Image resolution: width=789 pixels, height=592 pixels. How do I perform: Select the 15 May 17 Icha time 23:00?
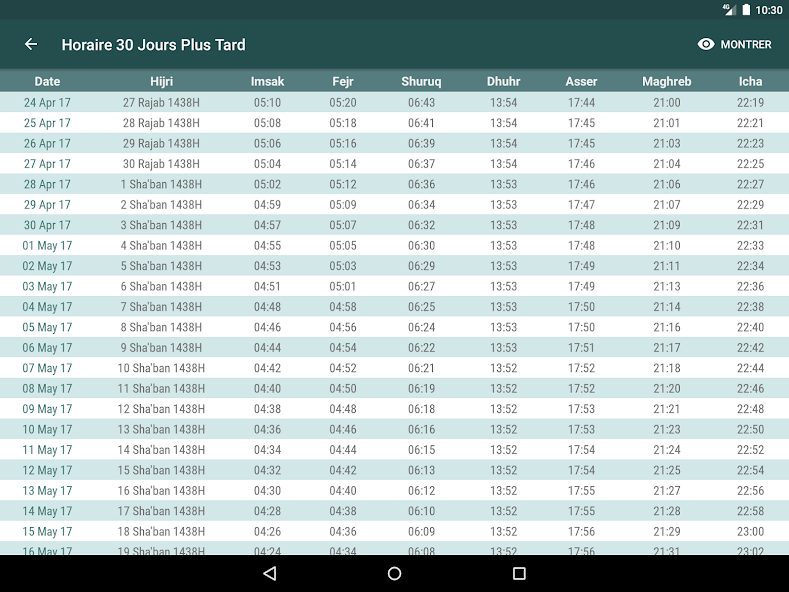(x=750, y=532)
